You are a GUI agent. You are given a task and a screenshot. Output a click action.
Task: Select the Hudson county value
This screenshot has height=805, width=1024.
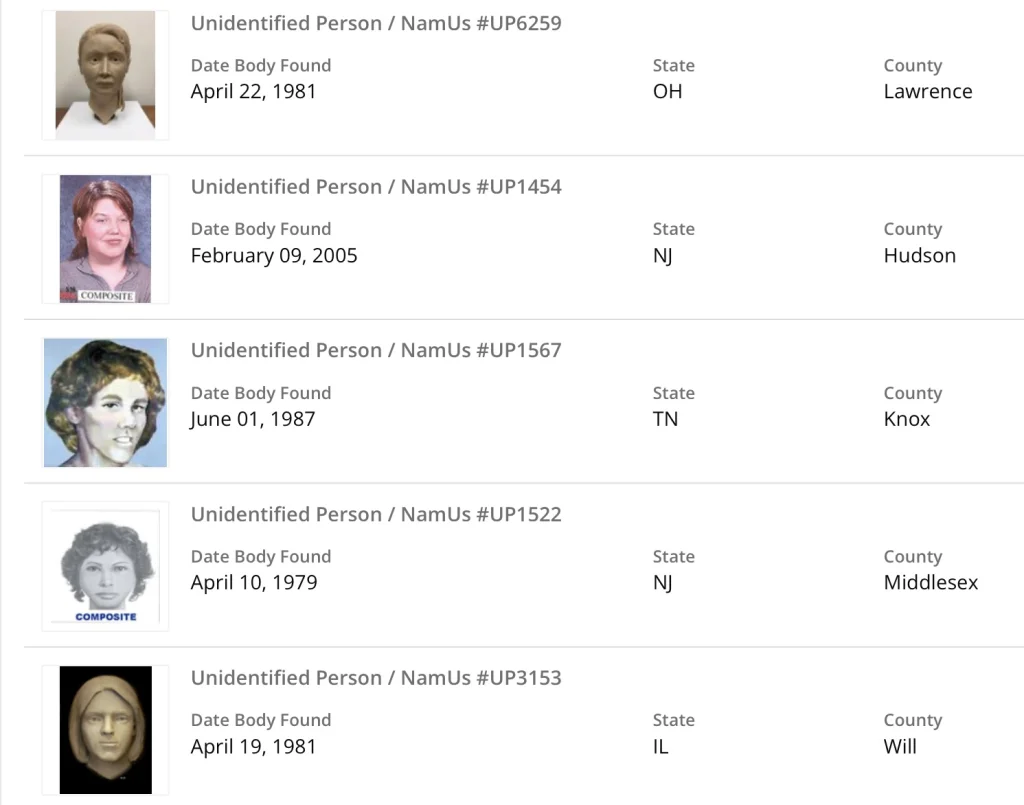(920, 256)
